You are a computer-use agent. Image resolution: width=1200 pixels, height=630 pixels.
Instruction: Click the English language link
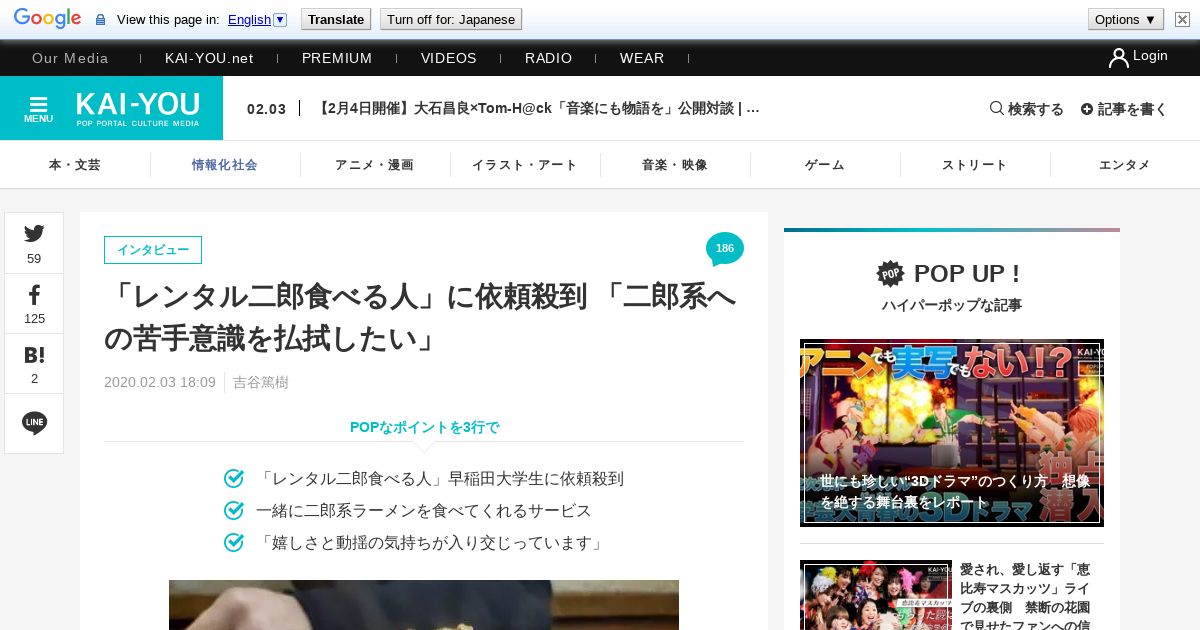click(249, 20)
